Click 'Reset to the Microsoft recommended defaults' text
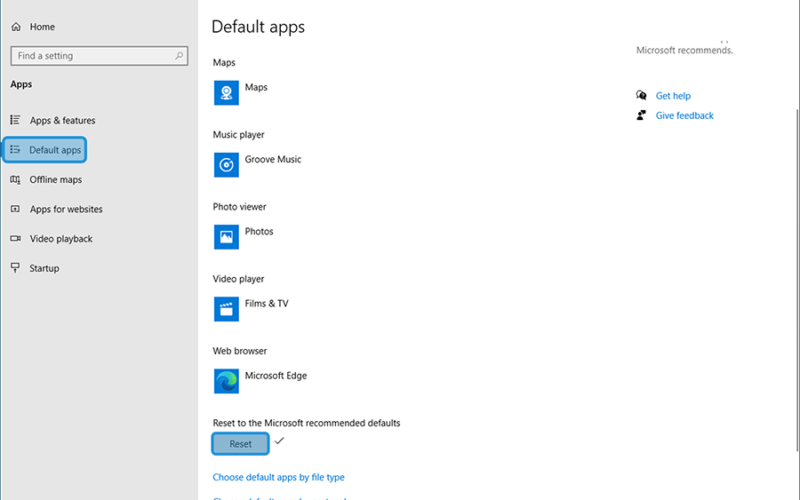The image size is (800, 500). [x=306, y=423]
